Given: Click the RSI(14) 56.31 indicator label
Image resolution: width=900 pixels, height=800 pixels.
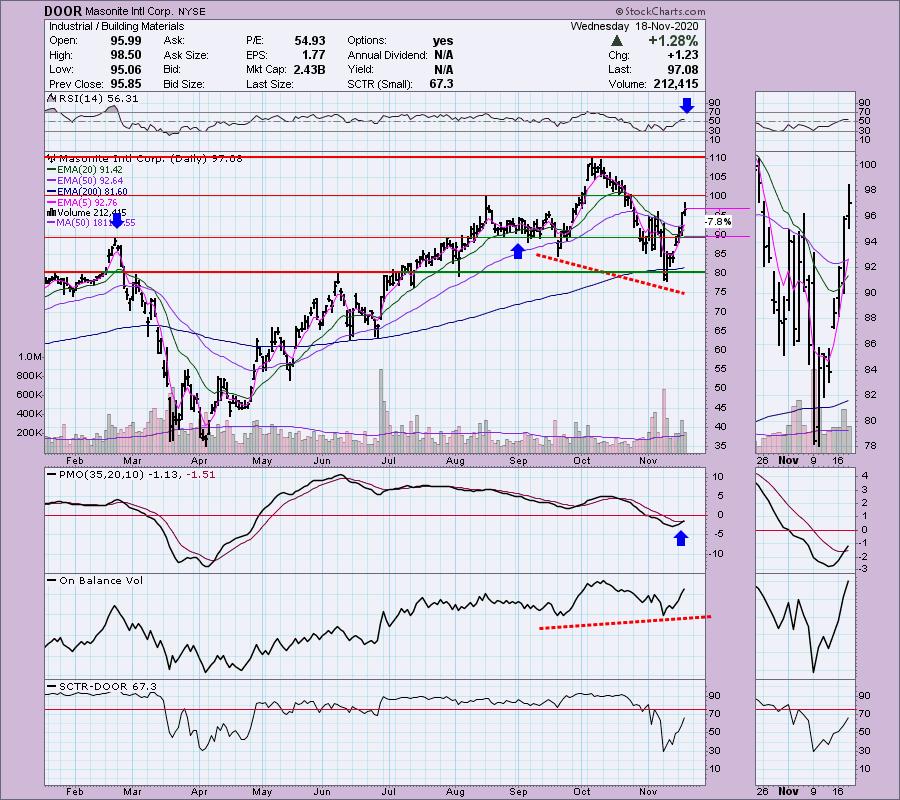Looking at the screenshot, I should tap(98, 99).
